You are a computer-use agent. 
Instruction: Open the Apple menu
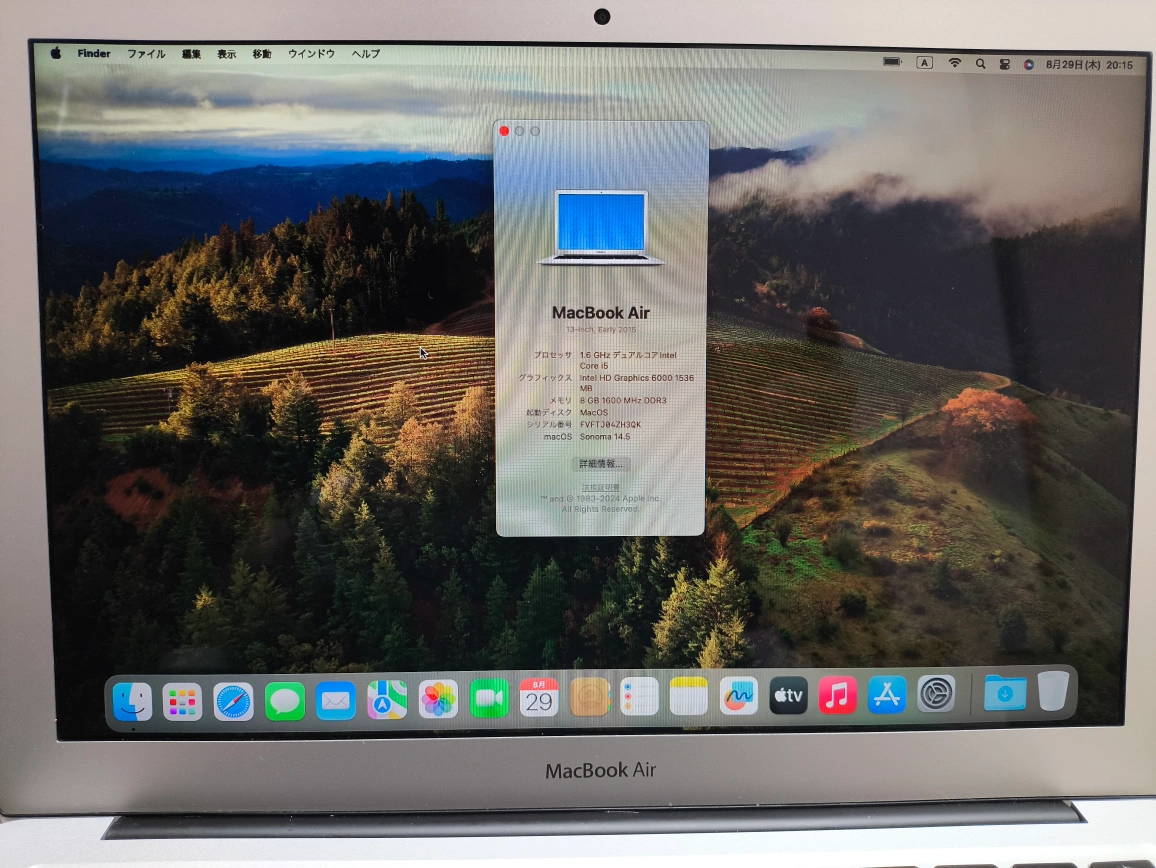pos(56,53)
